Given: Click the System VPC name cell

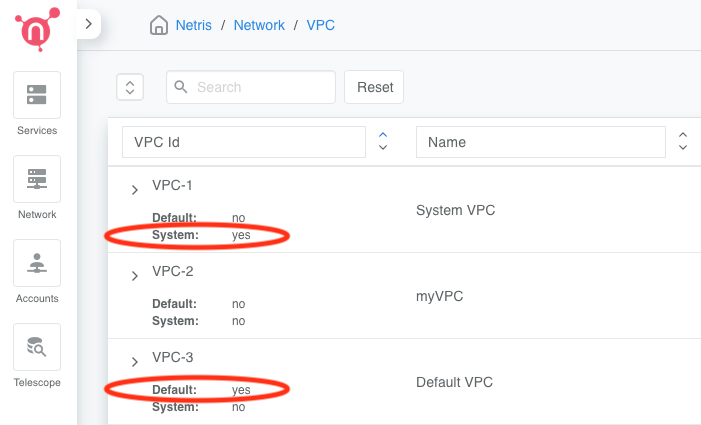Looking at the screenshot, I should tap(456, 210).
